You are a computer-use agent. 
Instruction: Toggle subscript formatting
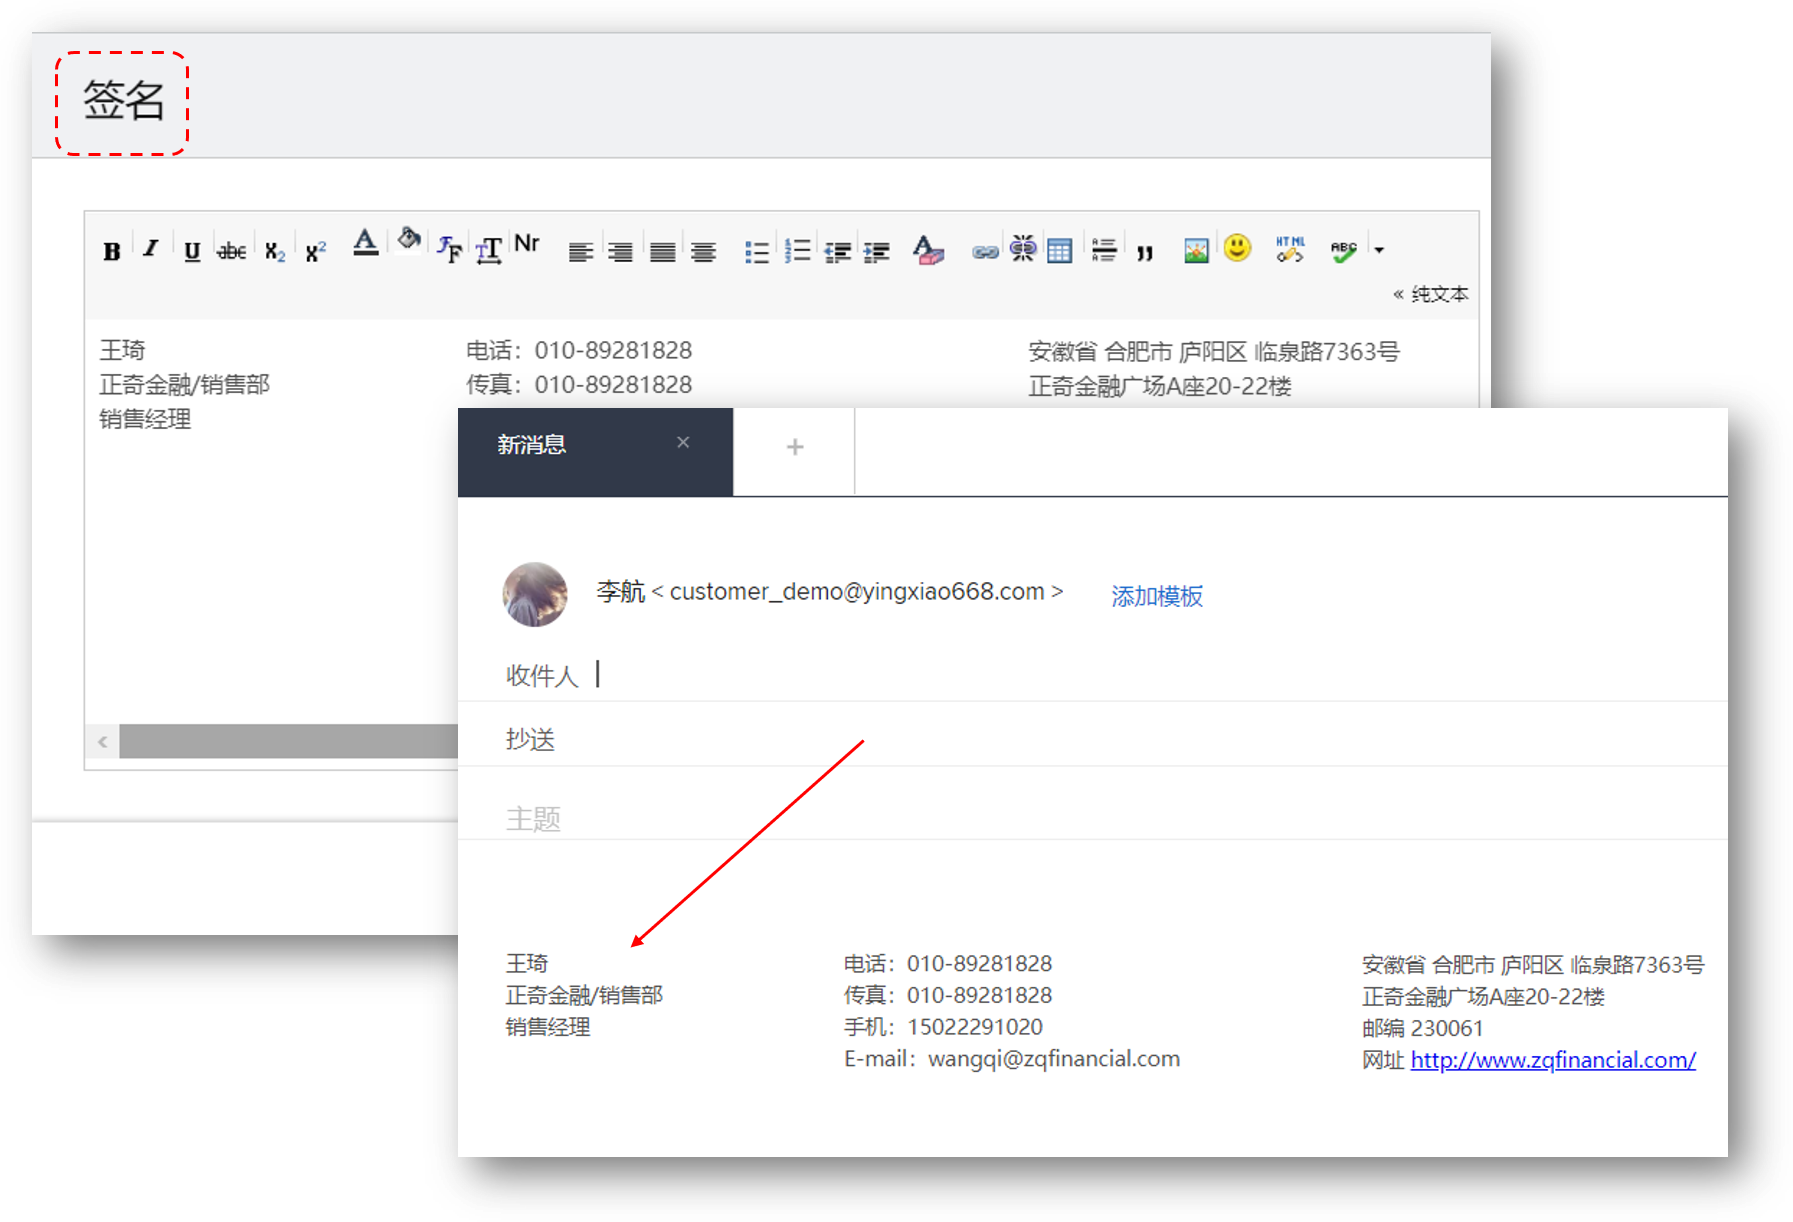click(x=275, y=251)
